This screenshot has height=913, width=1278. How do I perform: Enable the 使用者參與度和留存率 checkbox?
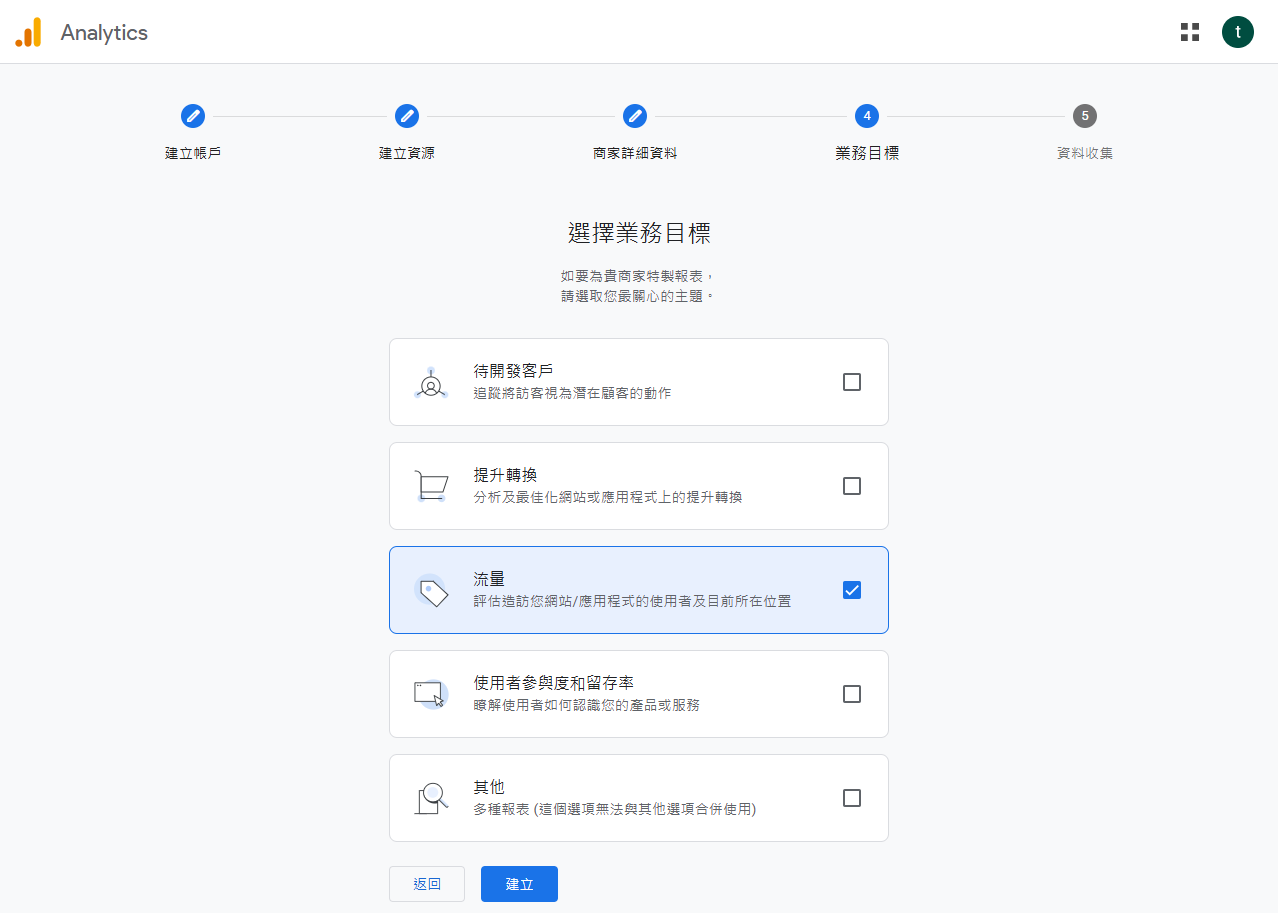click(851, 694)
